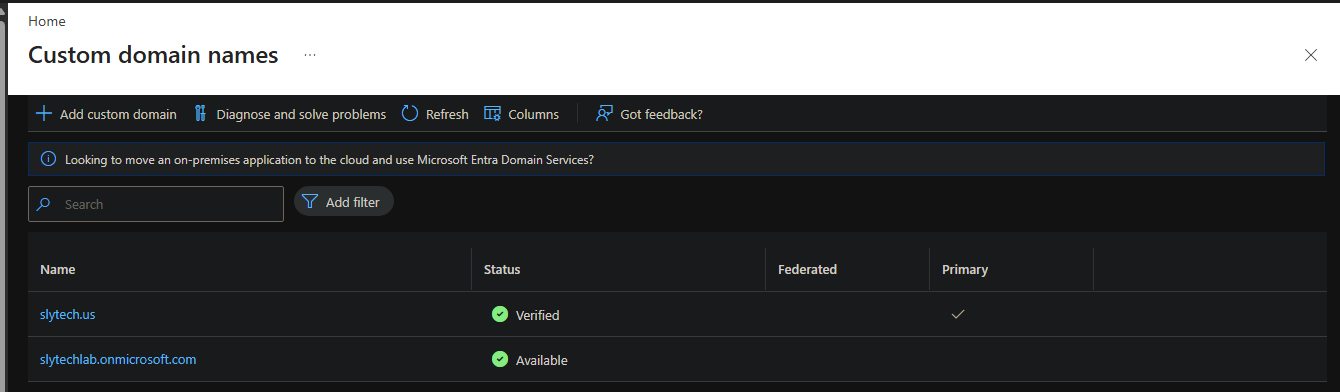
Task: Click the Primary checkmark for slytech.us
Action: click(x=958, y=314)
